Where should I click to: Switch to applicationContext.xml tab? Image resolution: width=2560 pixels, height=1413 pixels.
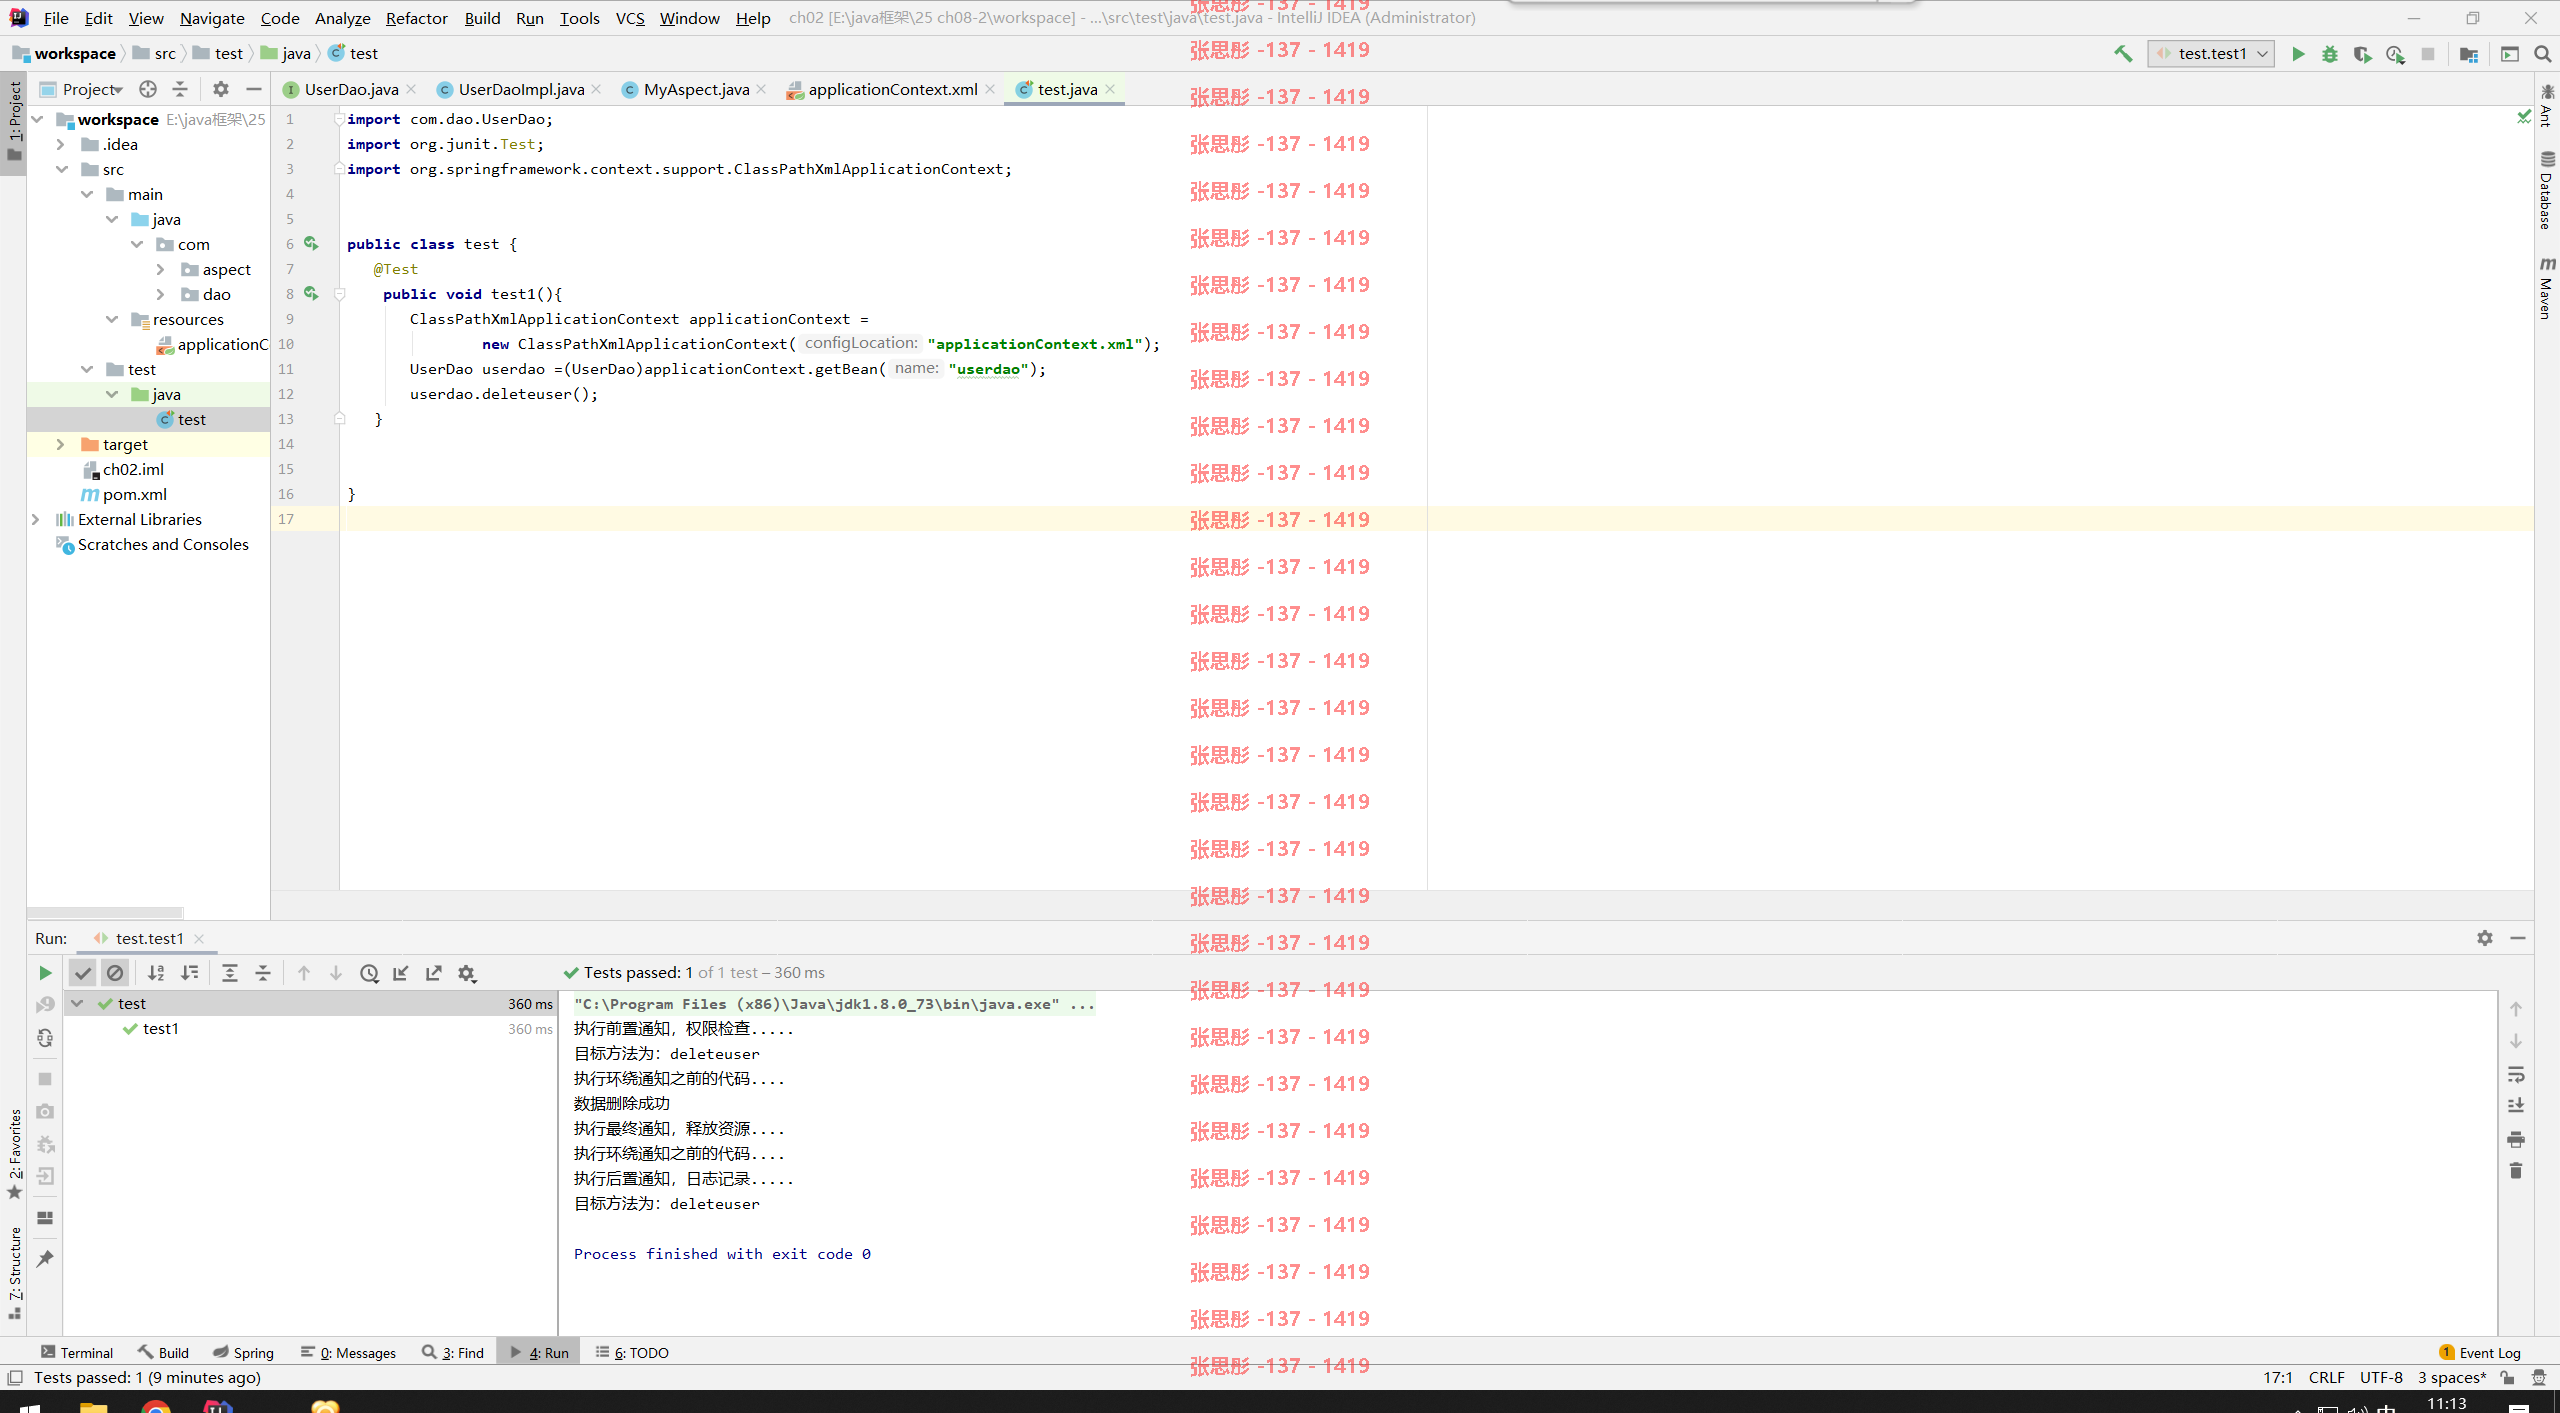(892, 89)
